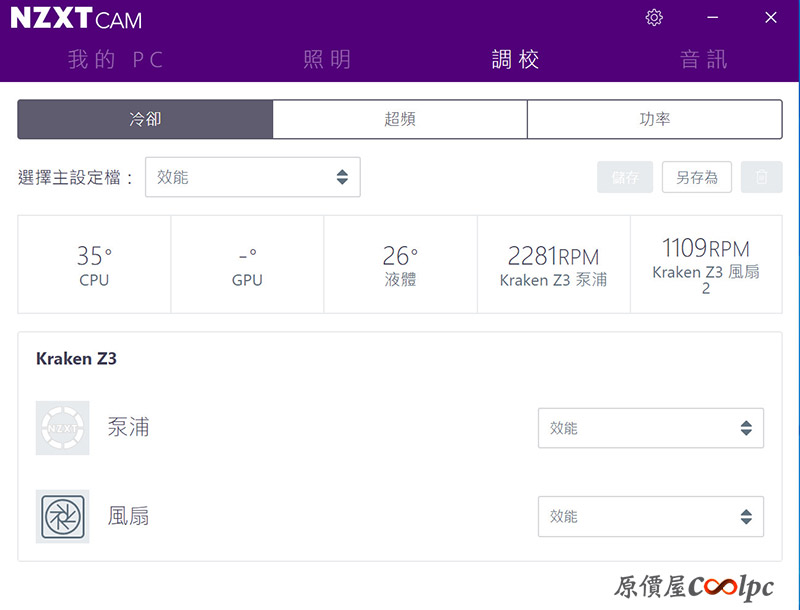Image resolution: width=800 pixels, height=610 pixels.
Task: Click the Kraken Z3 section heading
Action: [x=77, y=359]
